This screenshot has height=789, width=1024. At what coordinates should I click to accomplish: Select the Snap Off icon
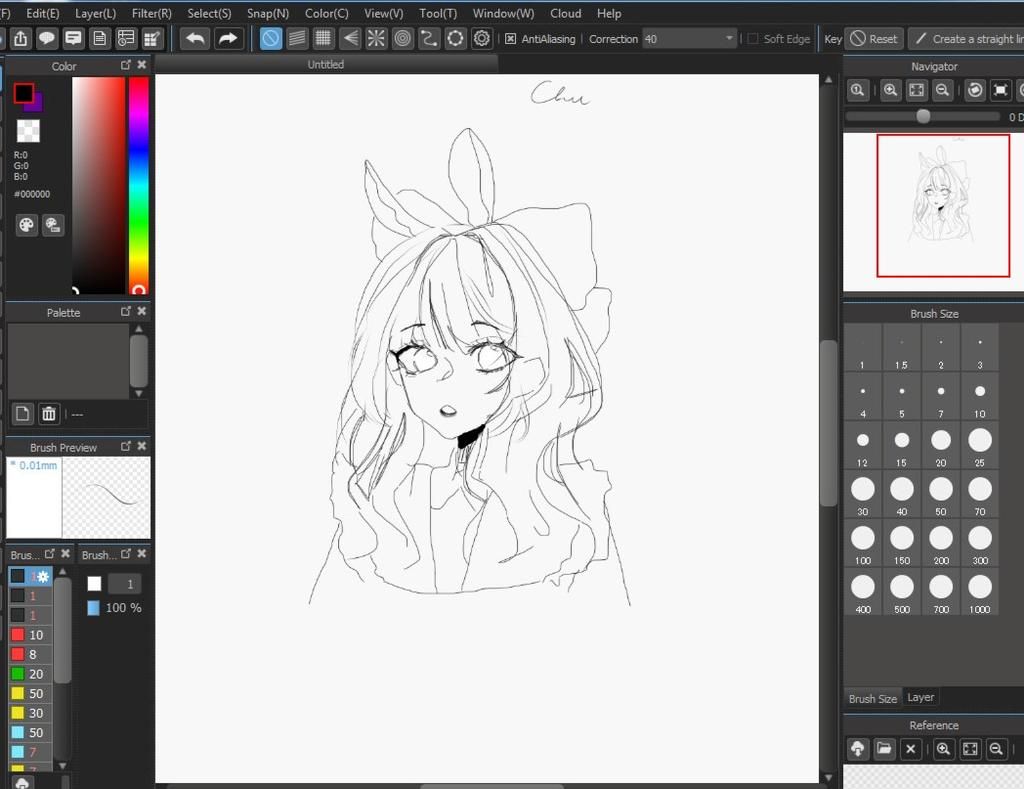click(270, 39)
